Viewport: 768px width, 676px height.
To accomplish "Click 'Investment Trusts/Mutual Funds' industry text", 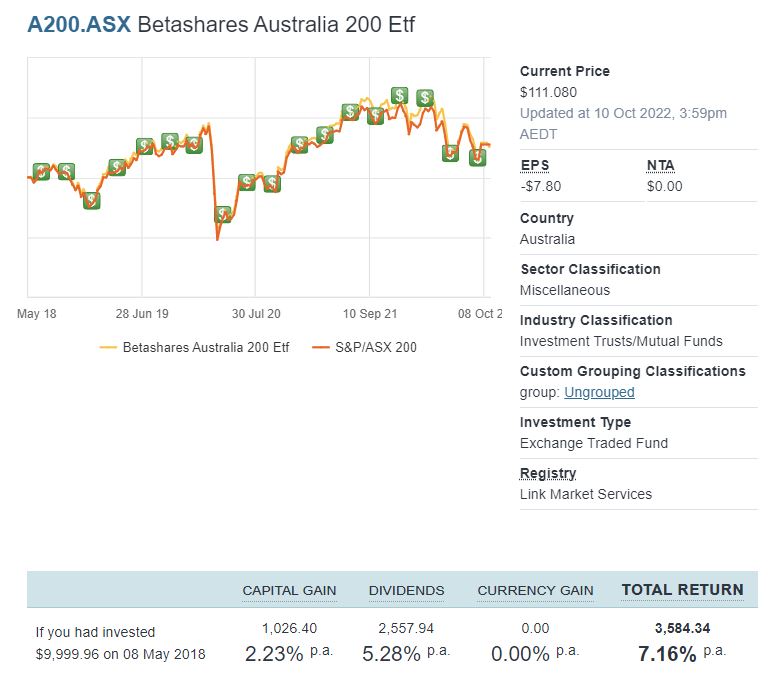I will tap(621, 341).
